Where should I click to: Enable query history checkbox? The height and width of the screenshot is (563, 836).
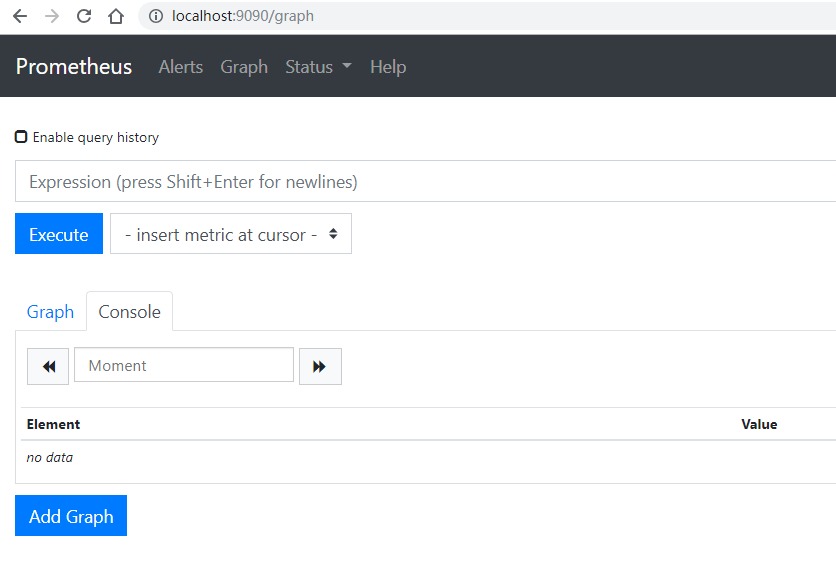[x=21, y=137]
